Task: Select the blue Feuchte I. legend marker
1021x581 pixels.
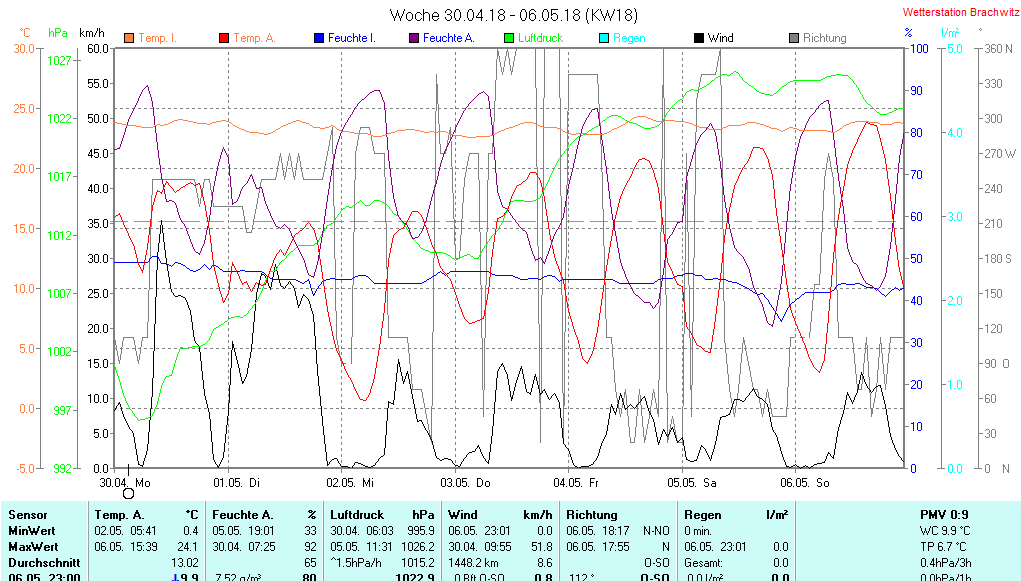Action: 319,38
